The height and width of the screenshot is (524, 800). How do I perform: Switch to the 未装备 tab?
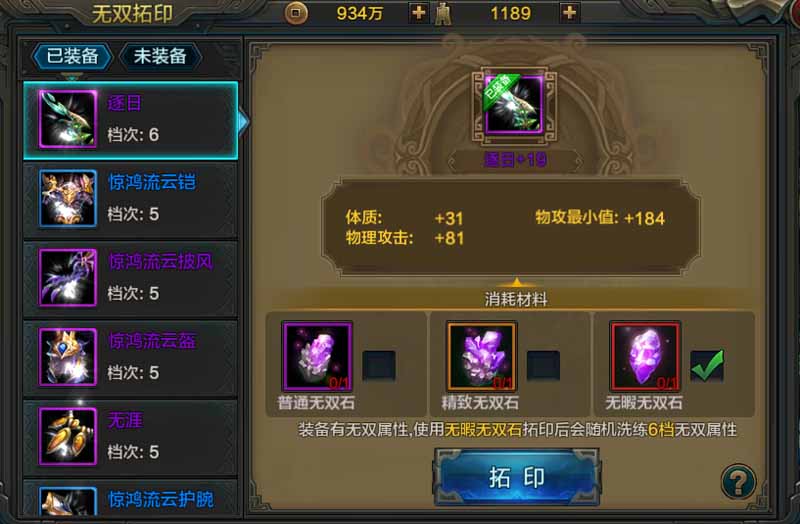coord(160,56)
